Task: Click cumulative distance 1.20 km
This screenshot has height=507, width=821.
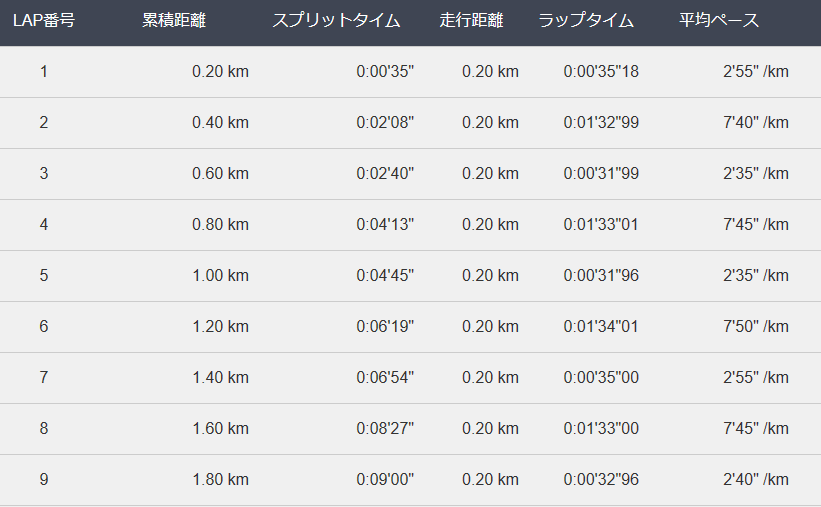Action: point(220,326)
